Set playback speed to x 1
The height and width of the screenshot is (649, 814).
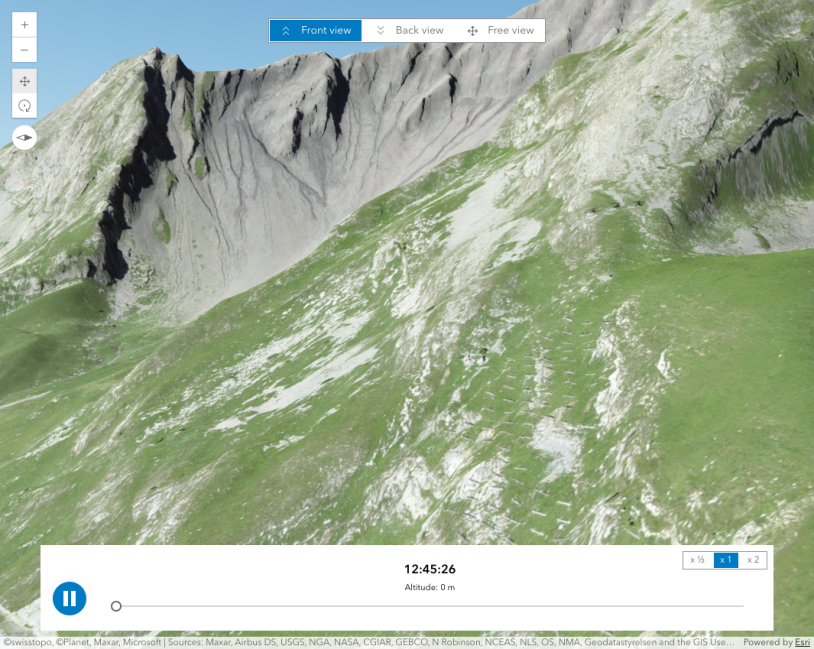[726, 560]
